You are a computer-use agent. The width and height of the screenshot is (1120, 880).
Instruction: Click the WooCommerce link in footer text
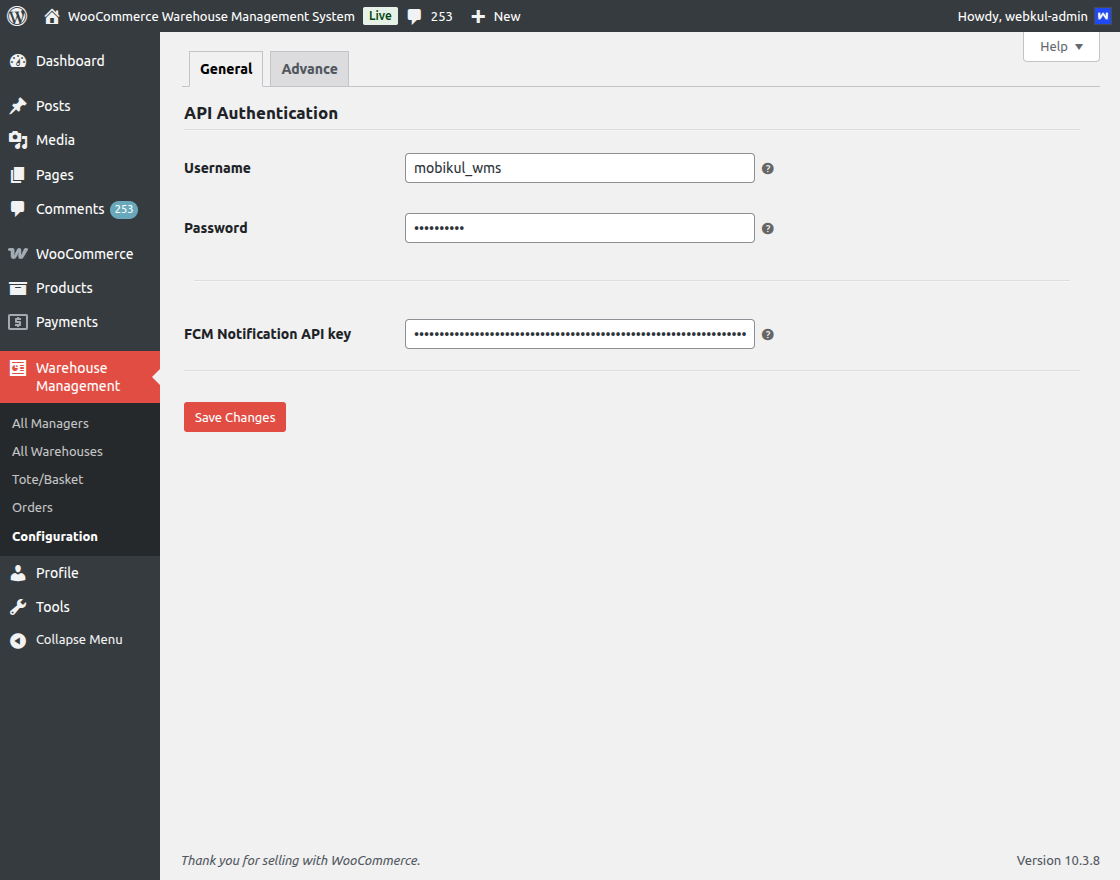coord(374,860)
